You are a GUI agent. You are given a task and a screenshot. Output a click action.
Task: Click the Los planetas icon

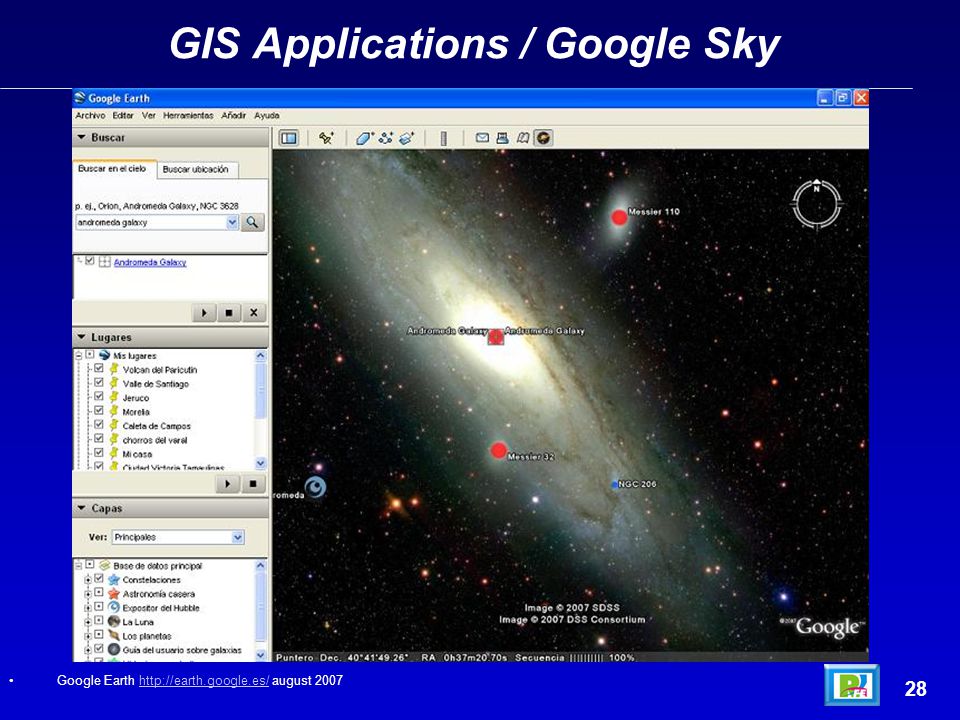[114, 636]
